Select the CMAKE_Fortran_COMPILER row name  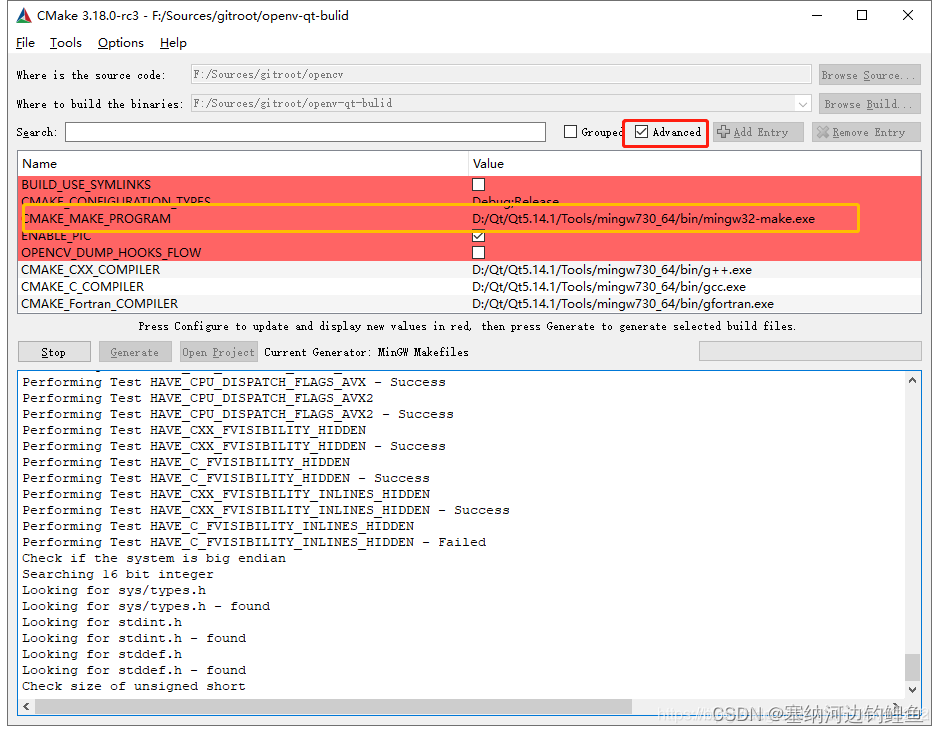coord(99,304)
